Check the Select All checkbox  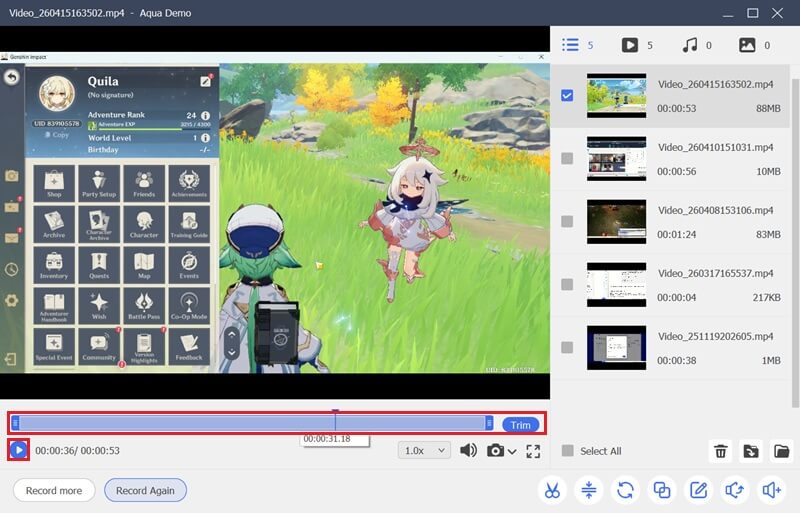pos(567,451)
